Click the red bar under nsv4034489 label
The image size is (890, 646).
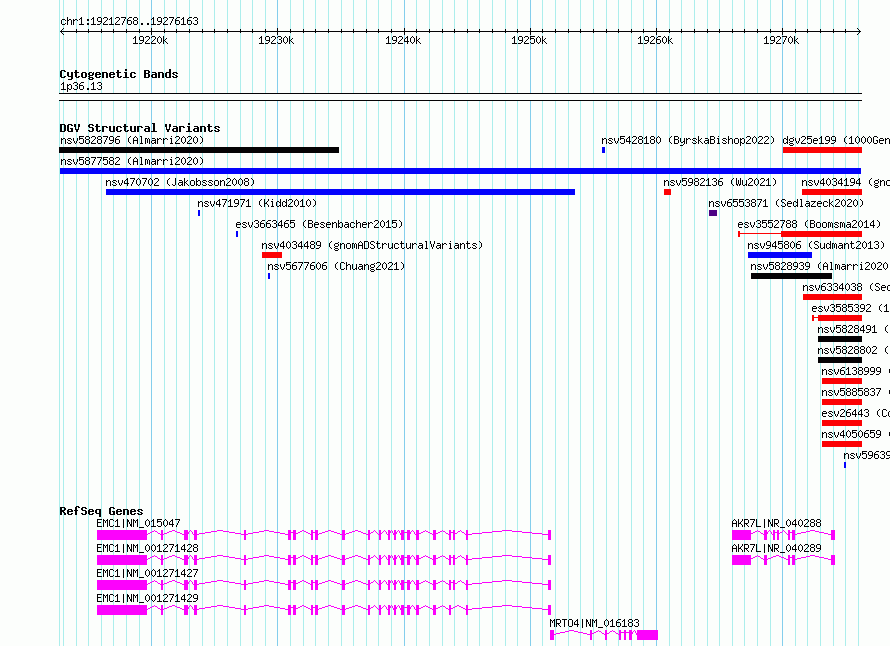(x=272, y=255)
